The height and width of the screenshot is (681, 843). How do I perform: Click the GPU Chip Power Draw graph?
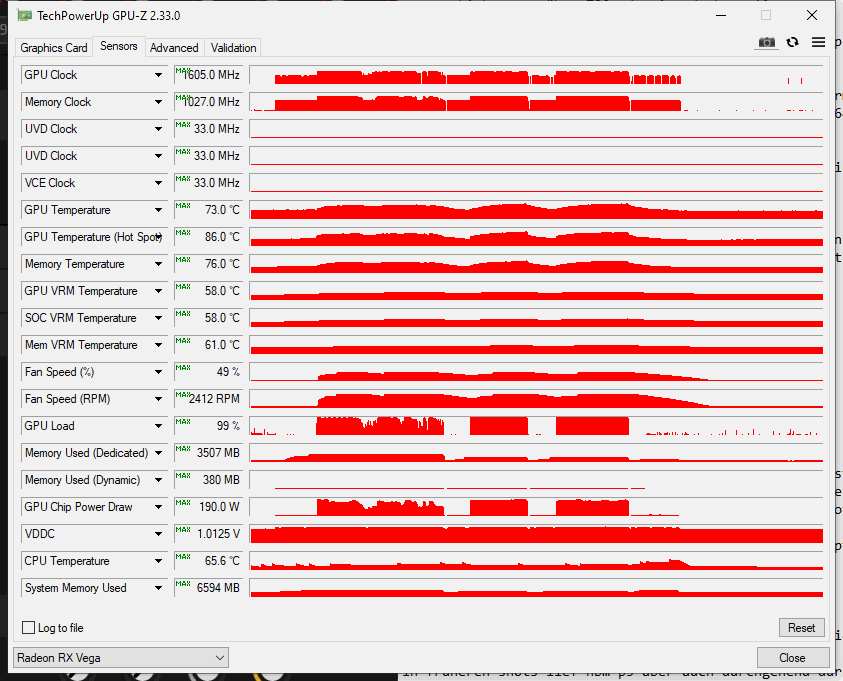tap(537, 507)
